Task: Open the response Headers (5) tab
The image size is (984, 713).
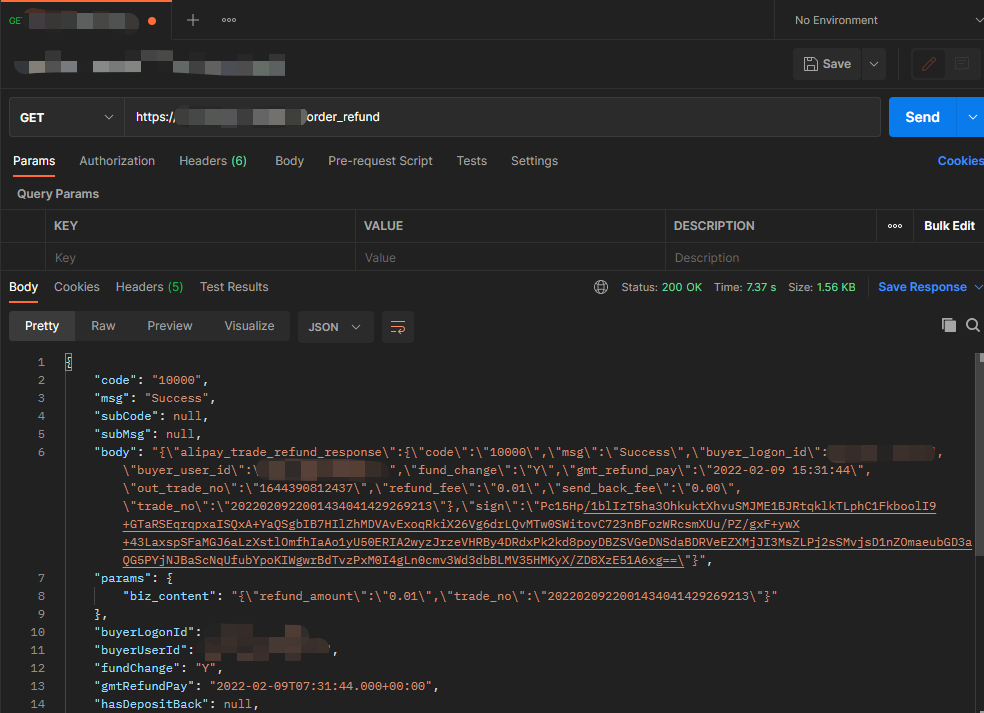Action: click(x=149, y=287)
